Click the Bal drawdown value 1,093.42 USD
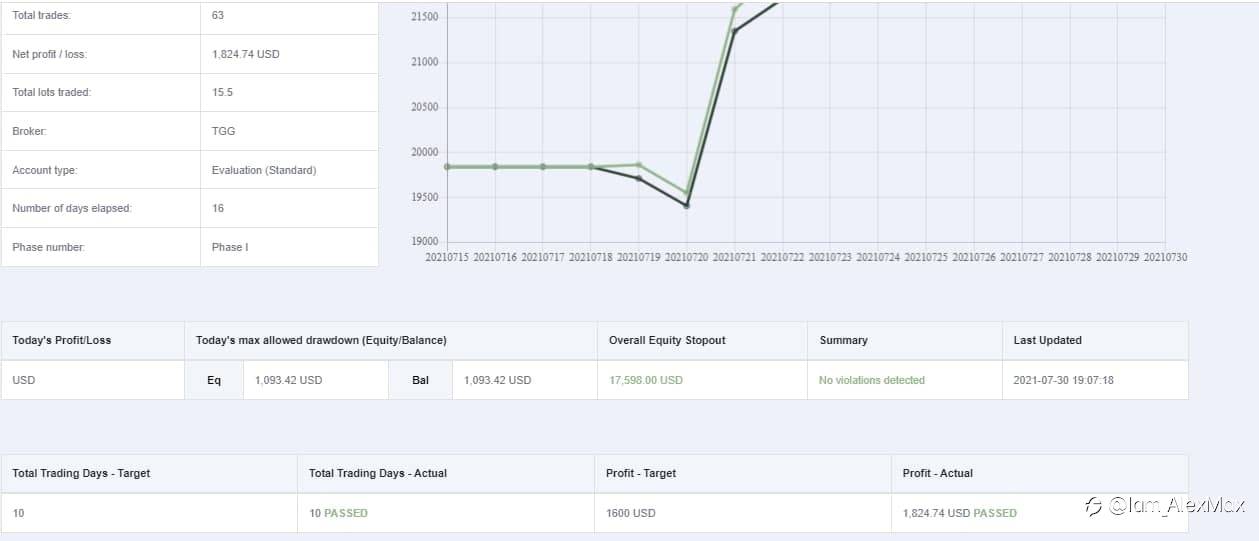This screenshot has width=1259, height=541. pyautogui.click(x=497, y=380)
